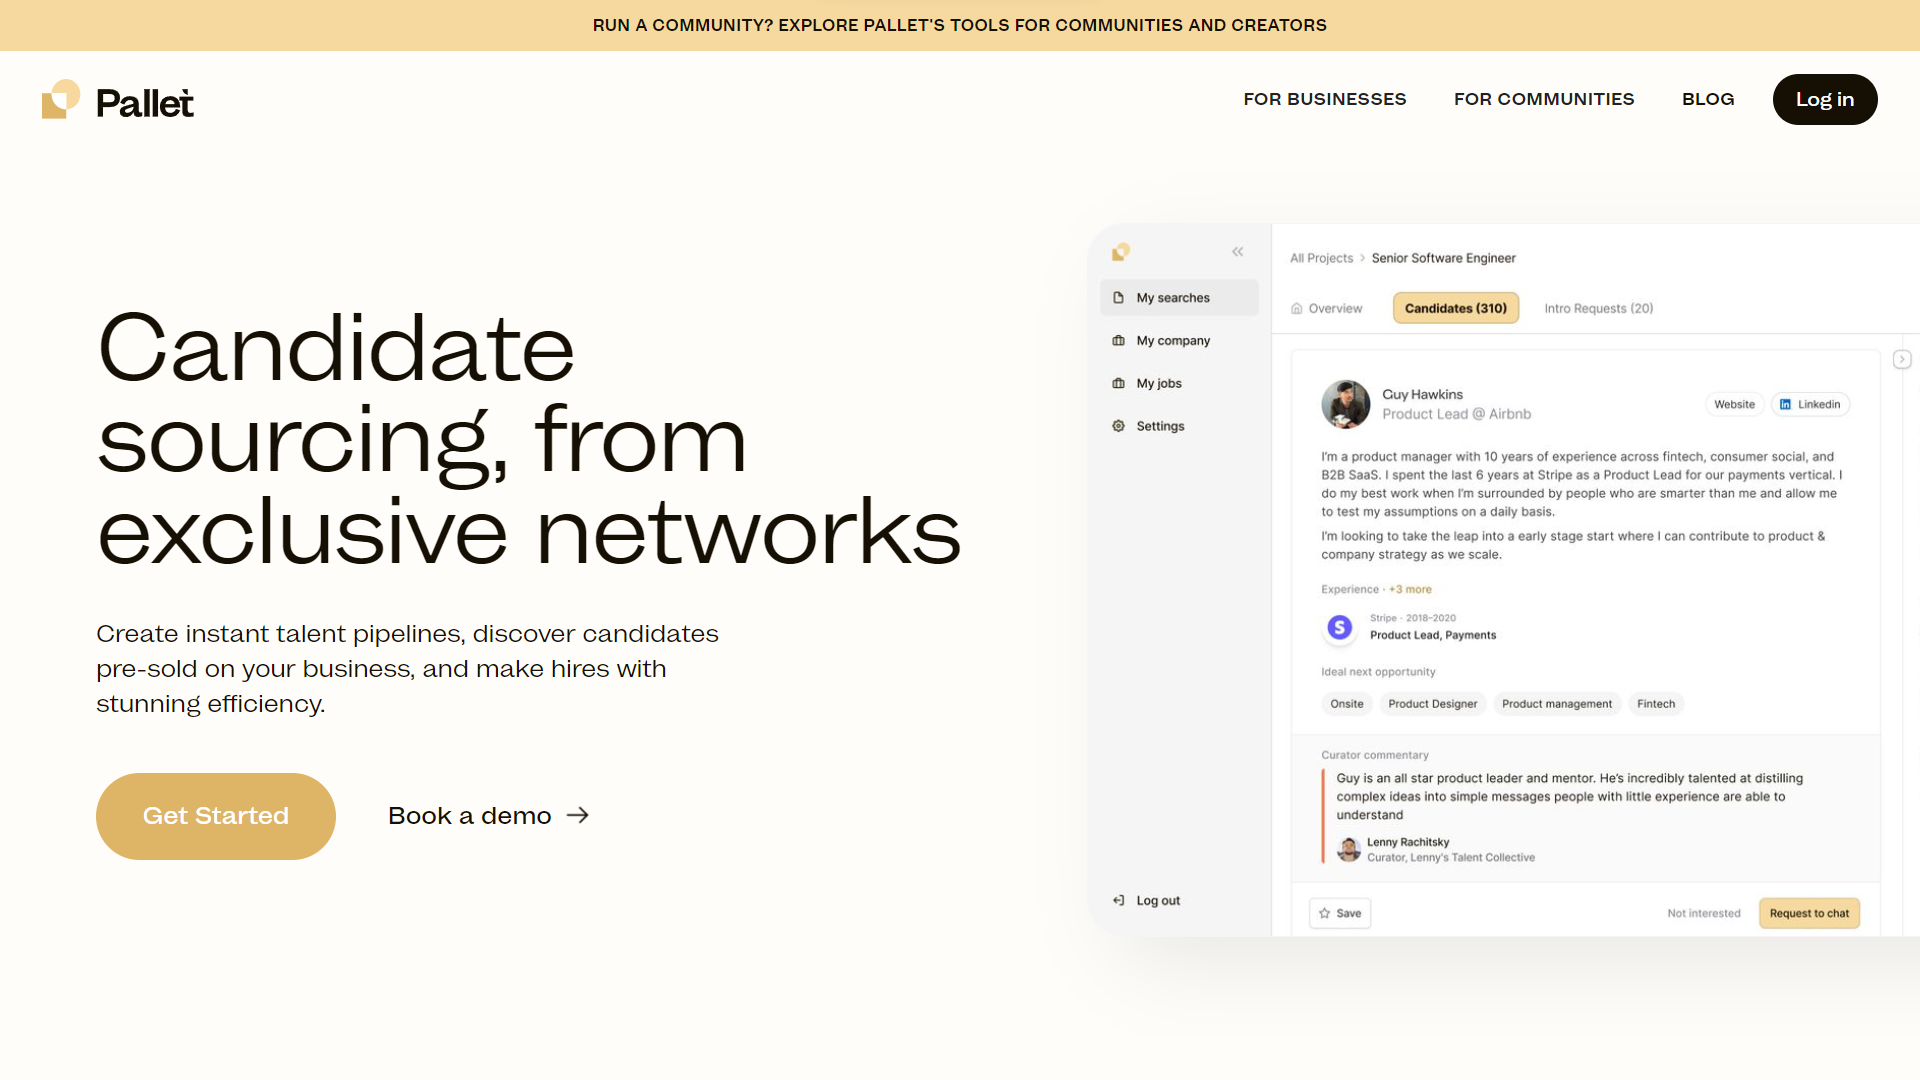This screenshot has height=1080, width=1920.
Task: Switch to the Overview tab
Action: click(x=1326, y=309)
